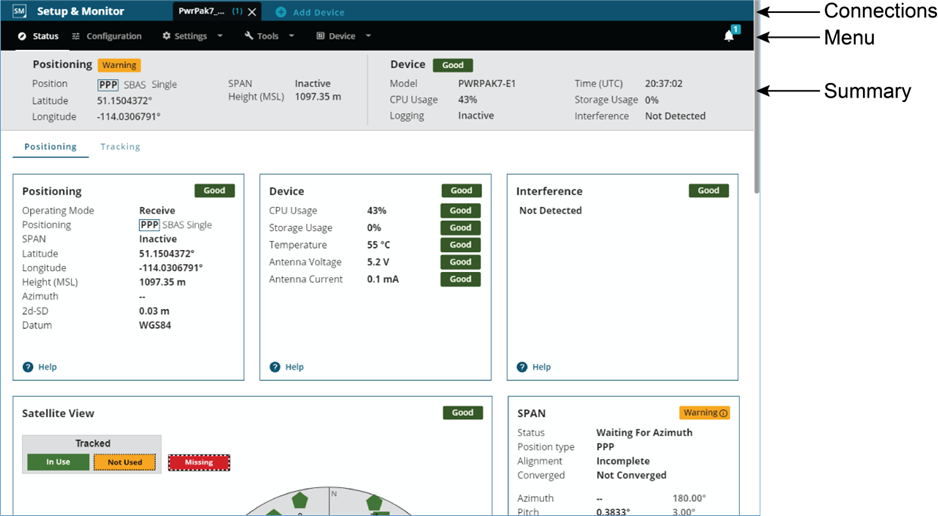Select the Positioning tab

click(x=50, y=146)
